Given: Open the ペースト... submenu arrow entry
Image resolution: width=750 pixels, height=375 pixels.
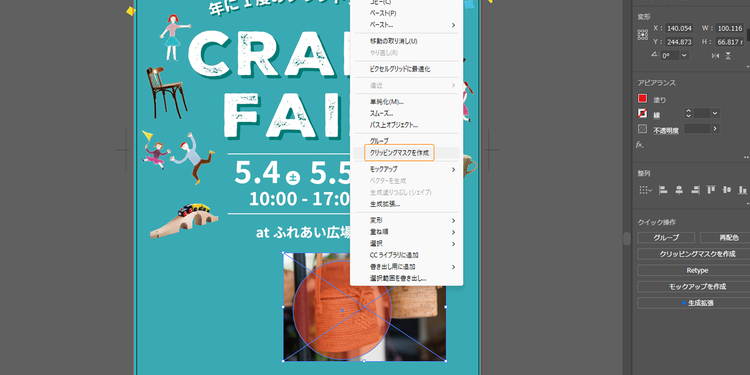Looking at the screenshot, I should (x=407, y=25).
